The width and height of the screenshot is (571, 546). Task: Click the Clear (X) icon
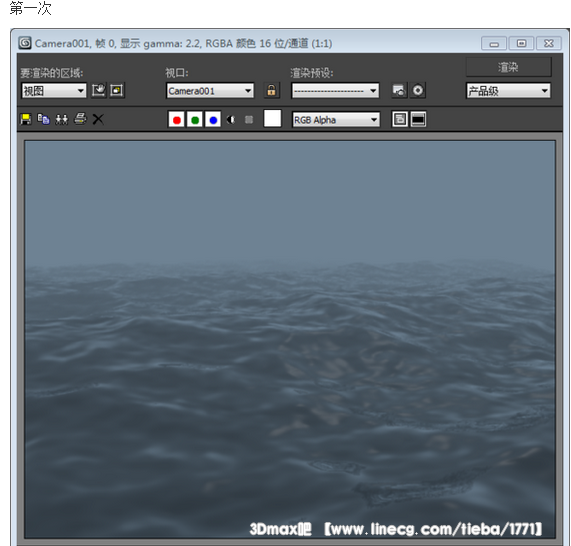[98, 119]
